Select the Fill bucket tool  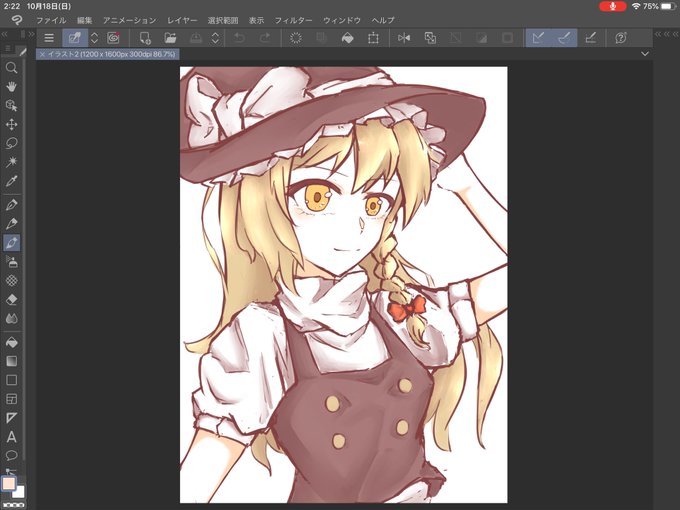point(11,343)
